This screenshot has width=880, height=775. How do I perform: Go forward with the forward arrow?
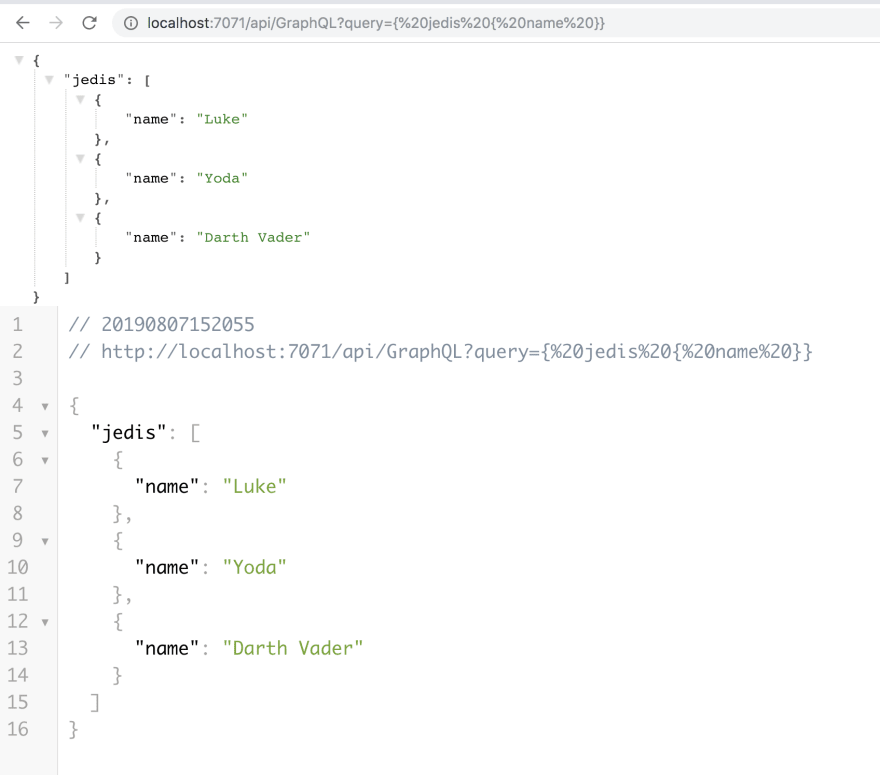pos(56,23)
